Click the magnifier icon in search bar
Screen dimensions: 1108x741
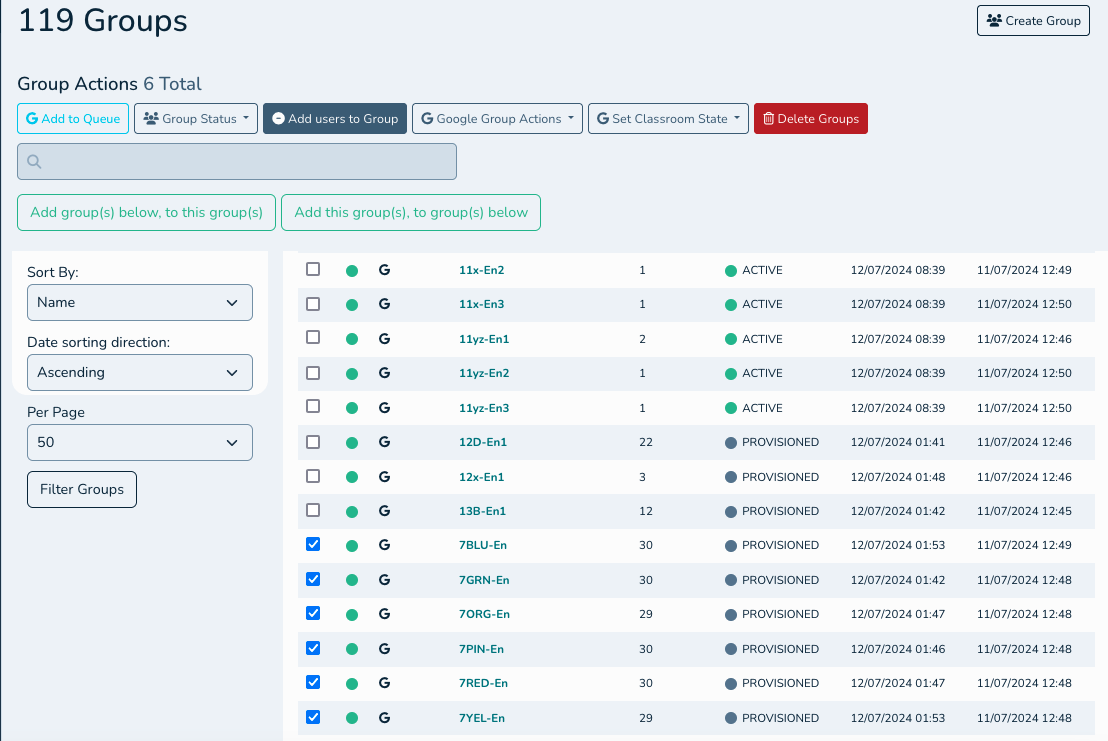click(x=35, y=162)
